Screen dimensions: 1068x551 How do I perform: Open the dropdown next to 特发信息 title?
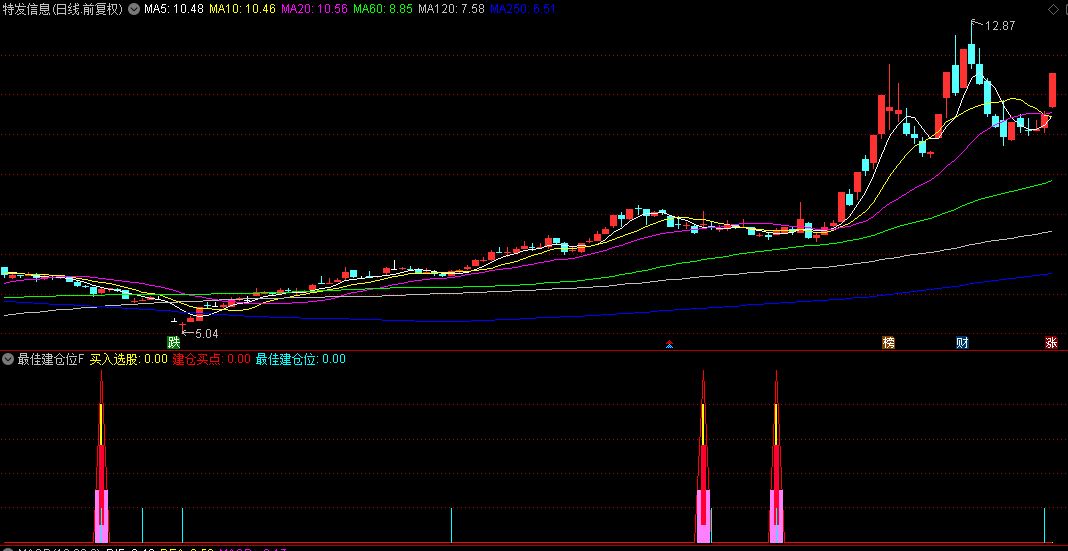(132, 9)
